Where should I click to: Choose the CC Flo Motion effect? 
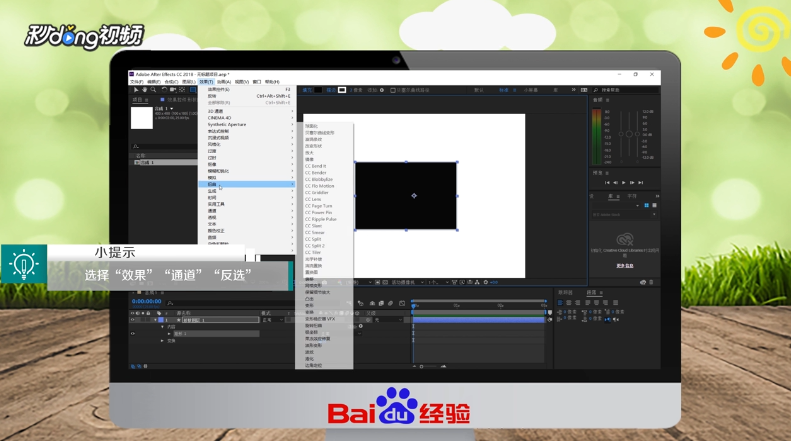click(319, 186)
